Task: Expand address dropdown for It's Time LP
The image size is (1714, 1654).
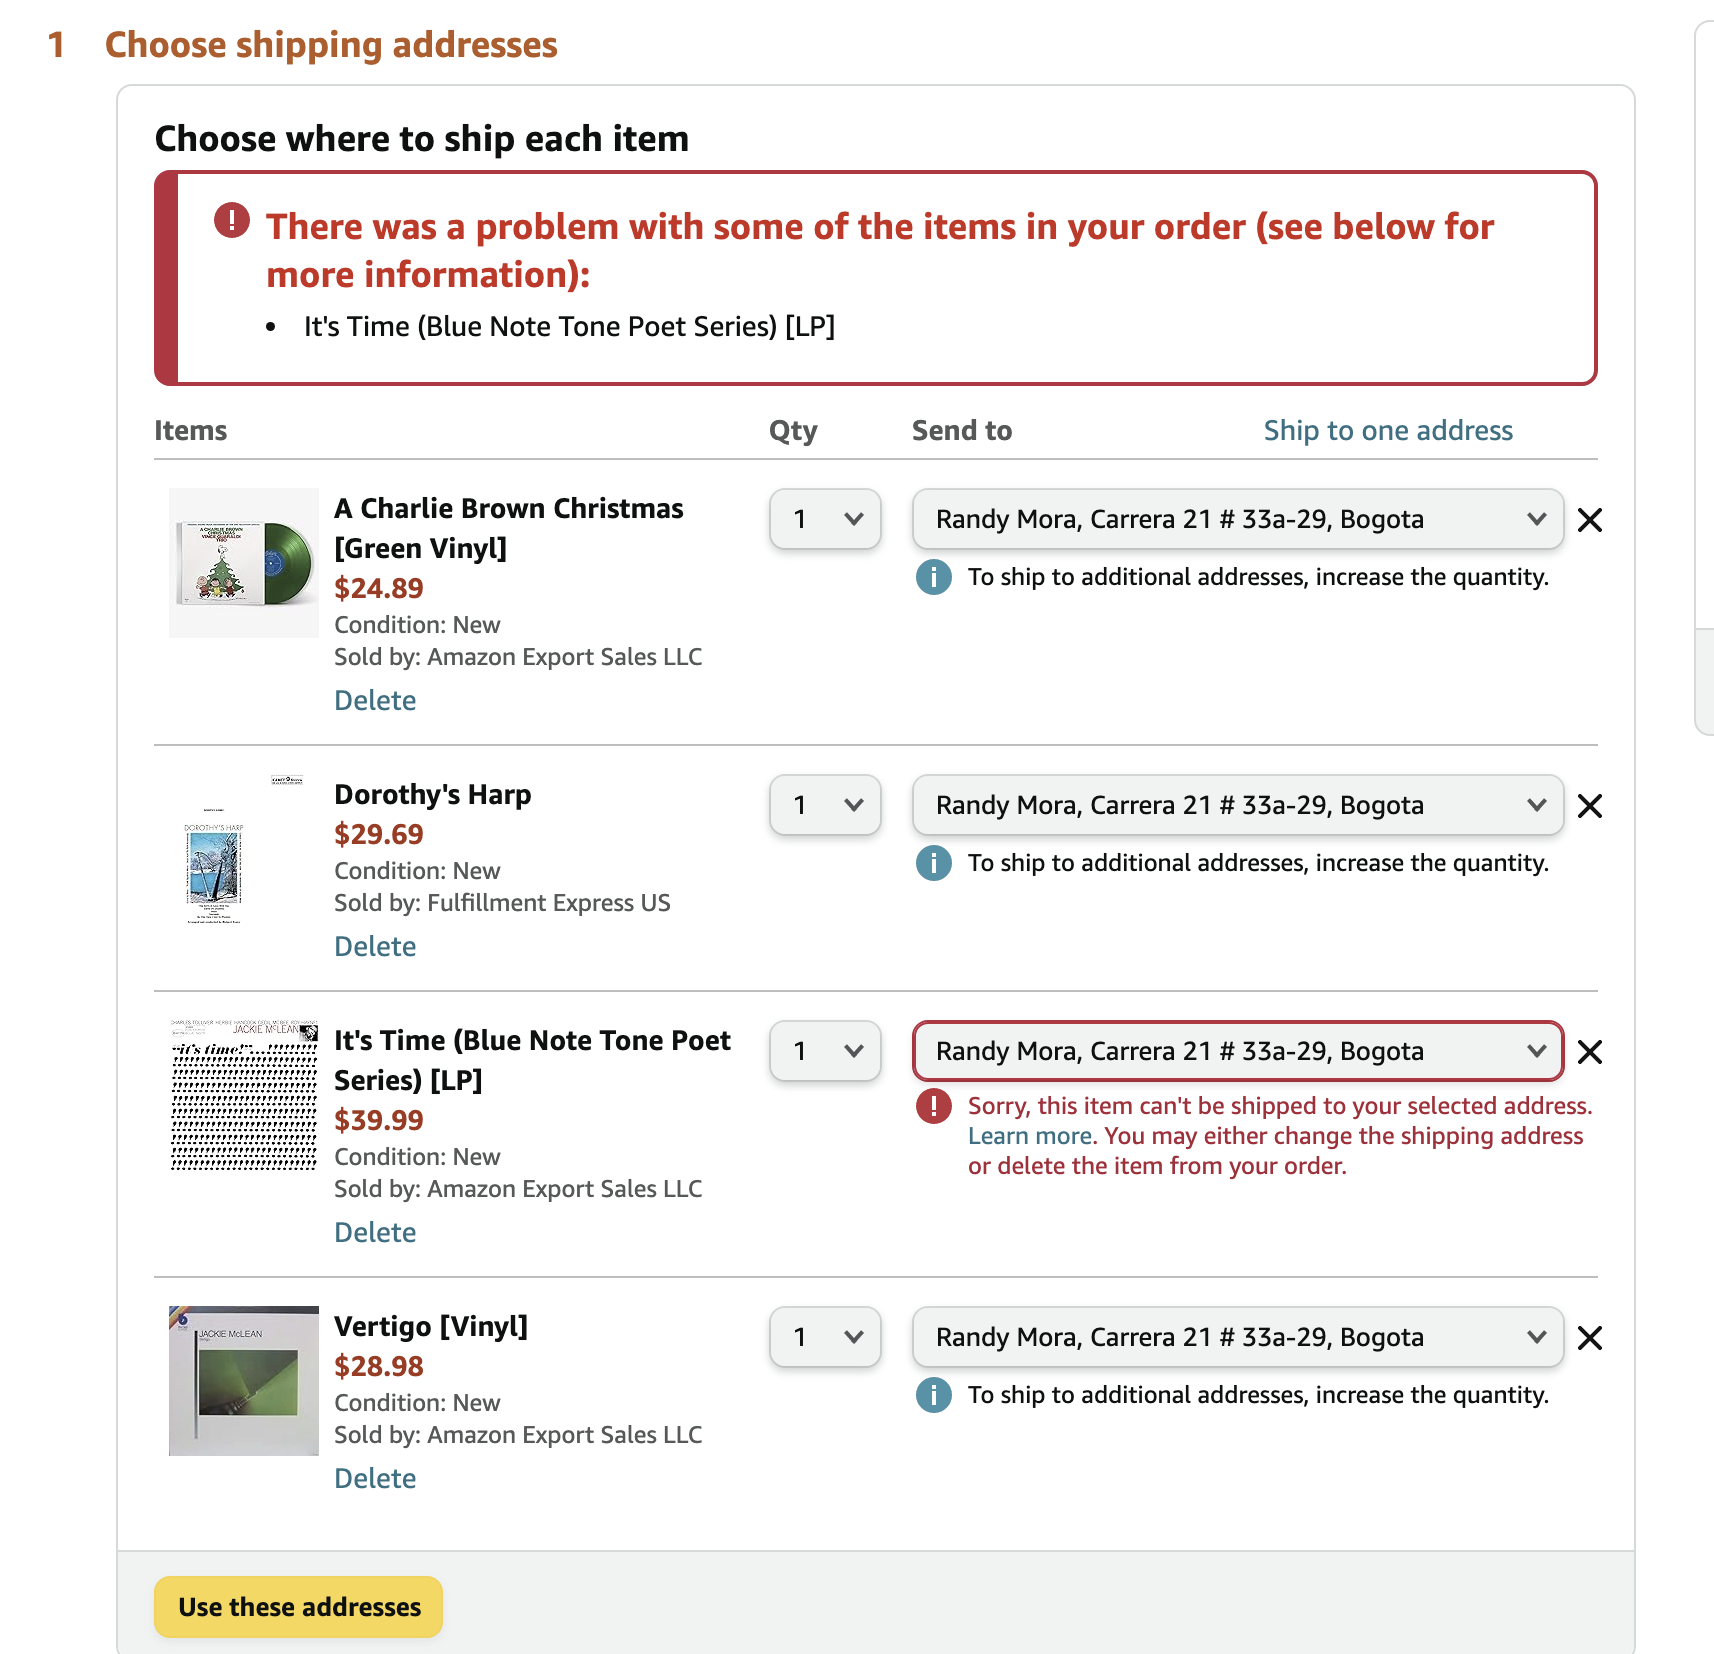Action: 1237,1051
